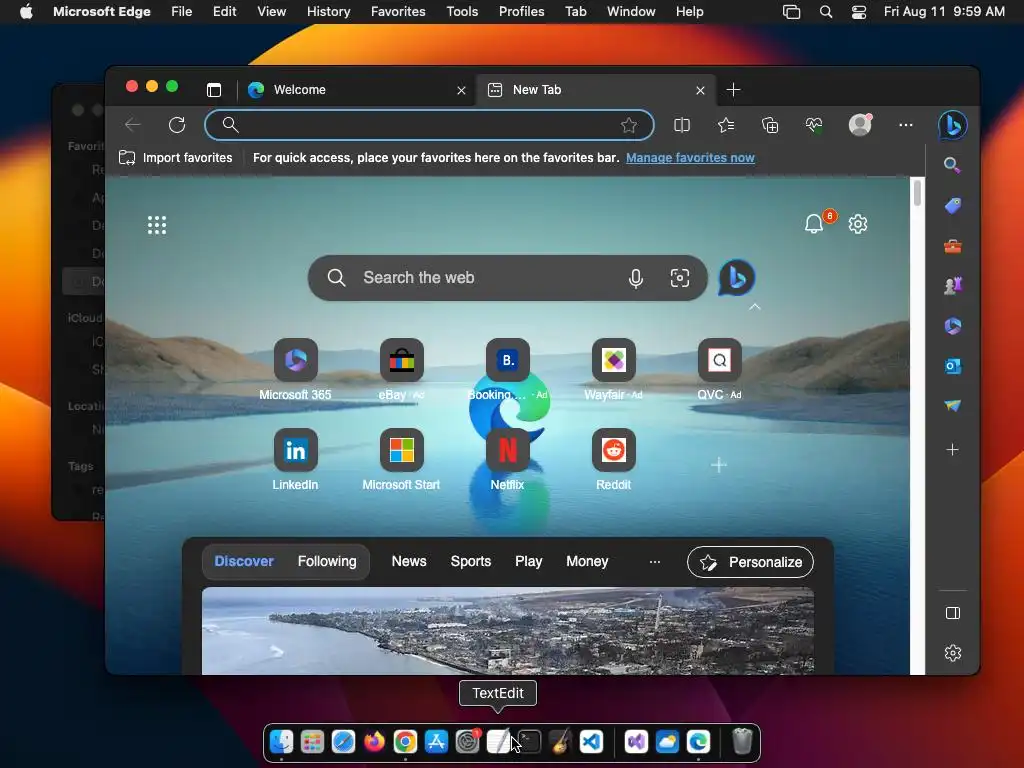Open macOS Control Center icon
Screen dimensions: 1024x768
pos(859,12)
